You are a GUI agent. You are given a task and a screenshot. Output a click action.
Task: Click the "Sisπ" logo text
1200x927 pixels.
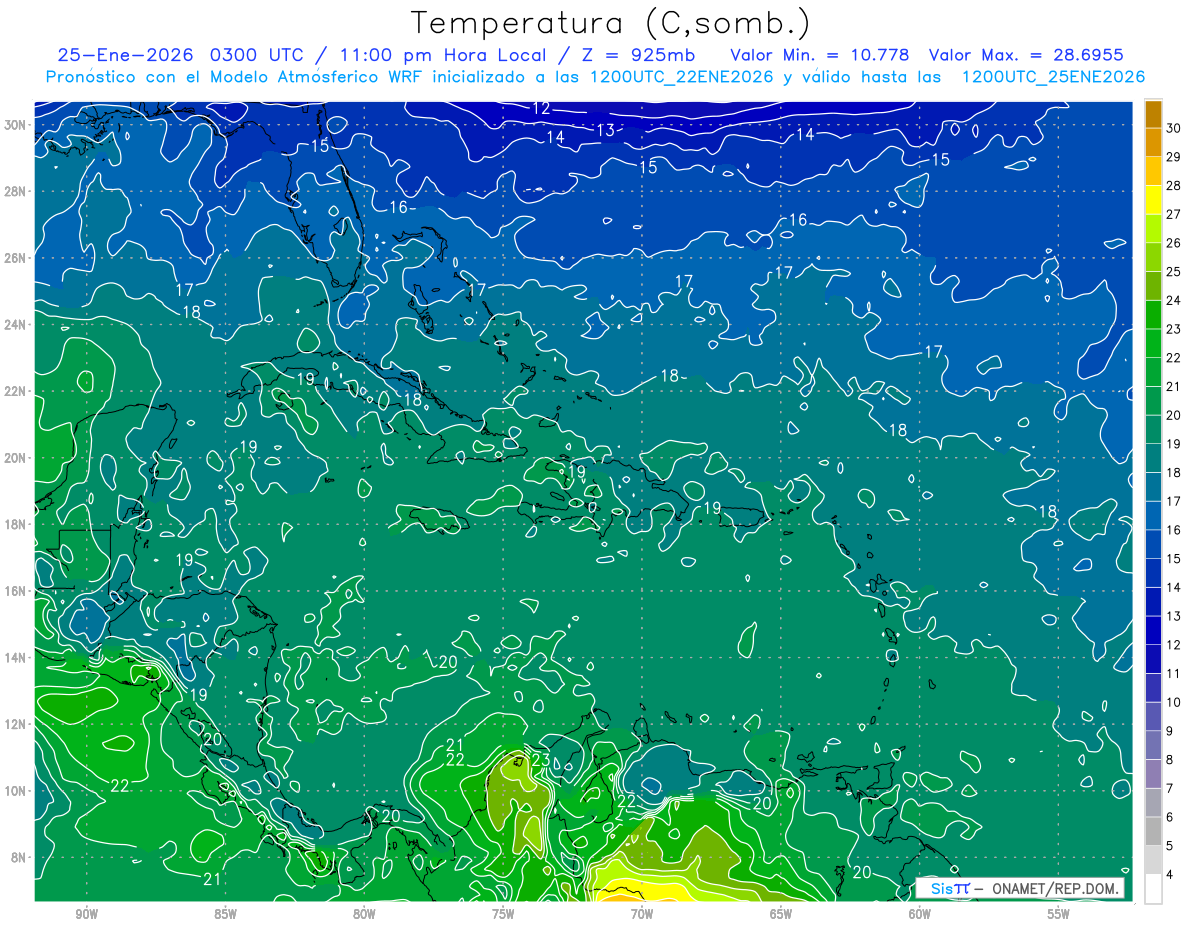[949, 888]
